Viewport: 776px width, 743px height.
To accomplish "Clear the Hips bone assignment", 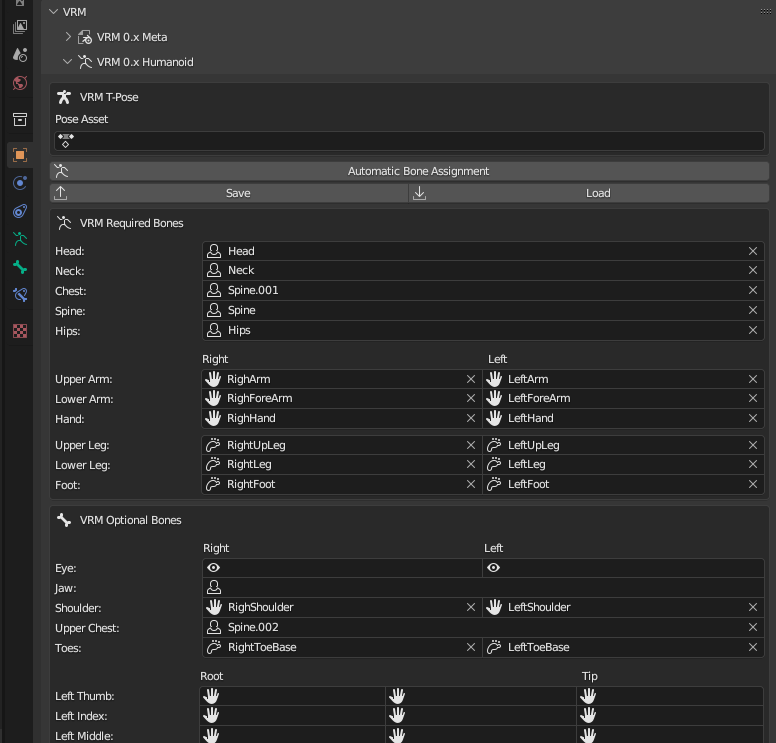I will (753, 330).
